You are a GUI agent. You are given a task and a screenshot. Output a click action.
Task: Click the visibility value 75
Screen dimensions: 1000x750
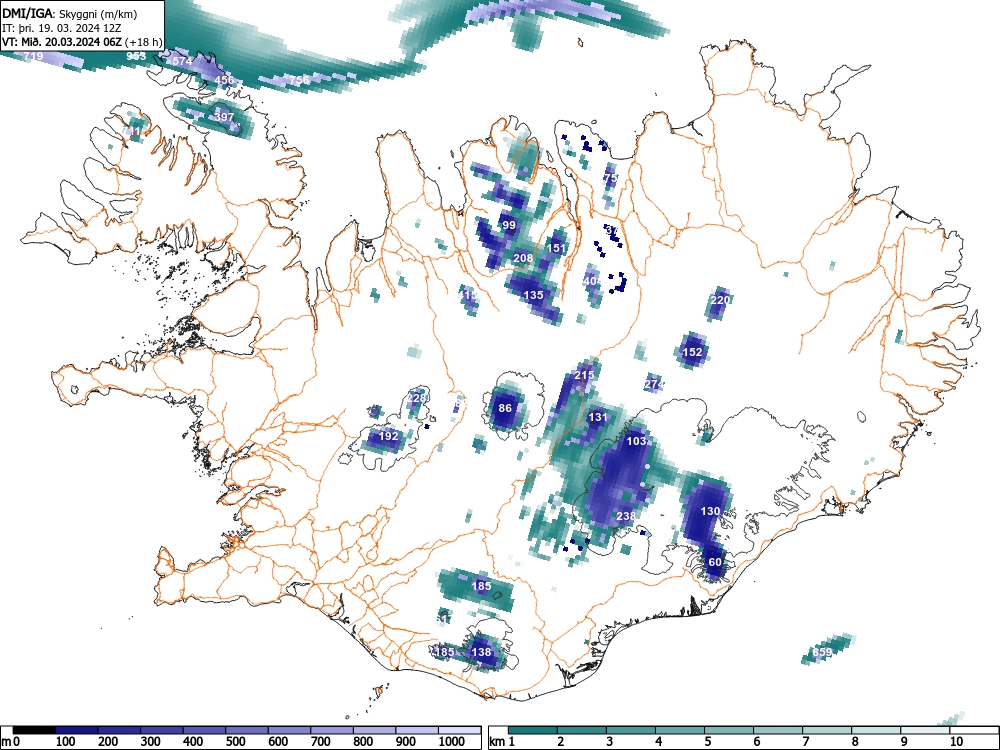tap(610, 178)
